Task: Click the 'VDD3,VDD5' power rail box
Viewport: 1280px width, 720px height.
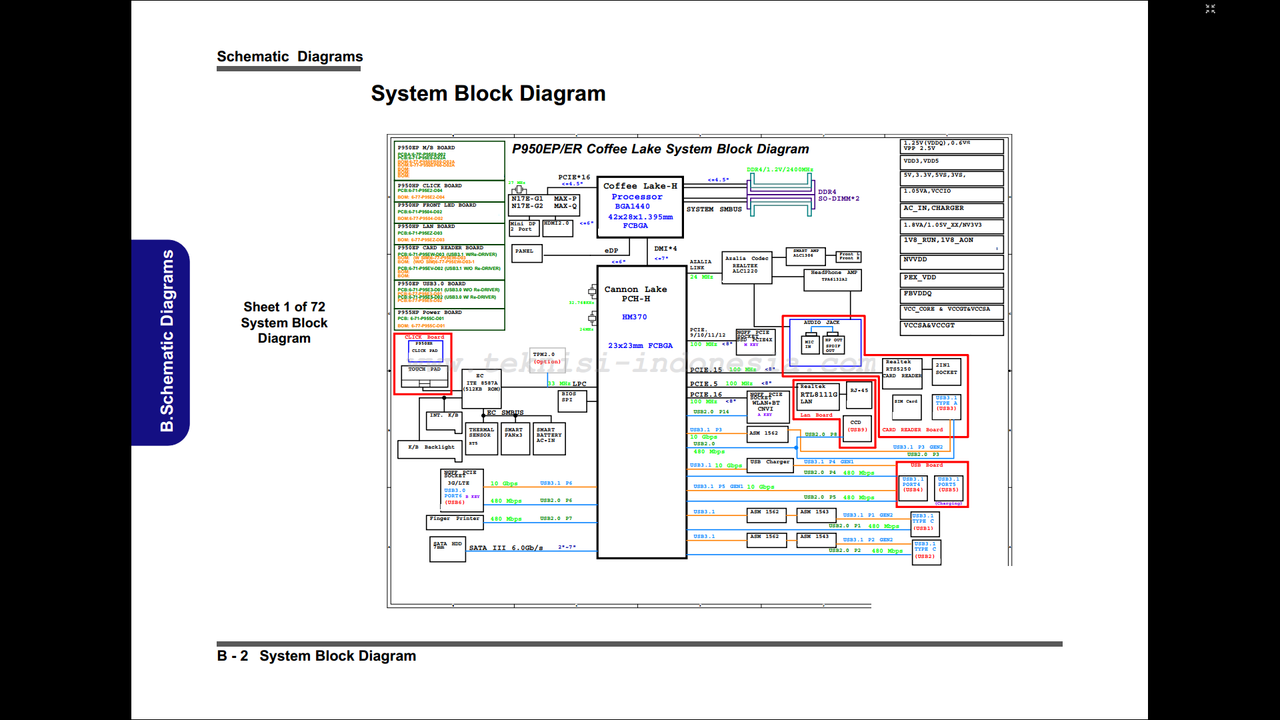Action: pyautogui.click(x=951, y=160)
